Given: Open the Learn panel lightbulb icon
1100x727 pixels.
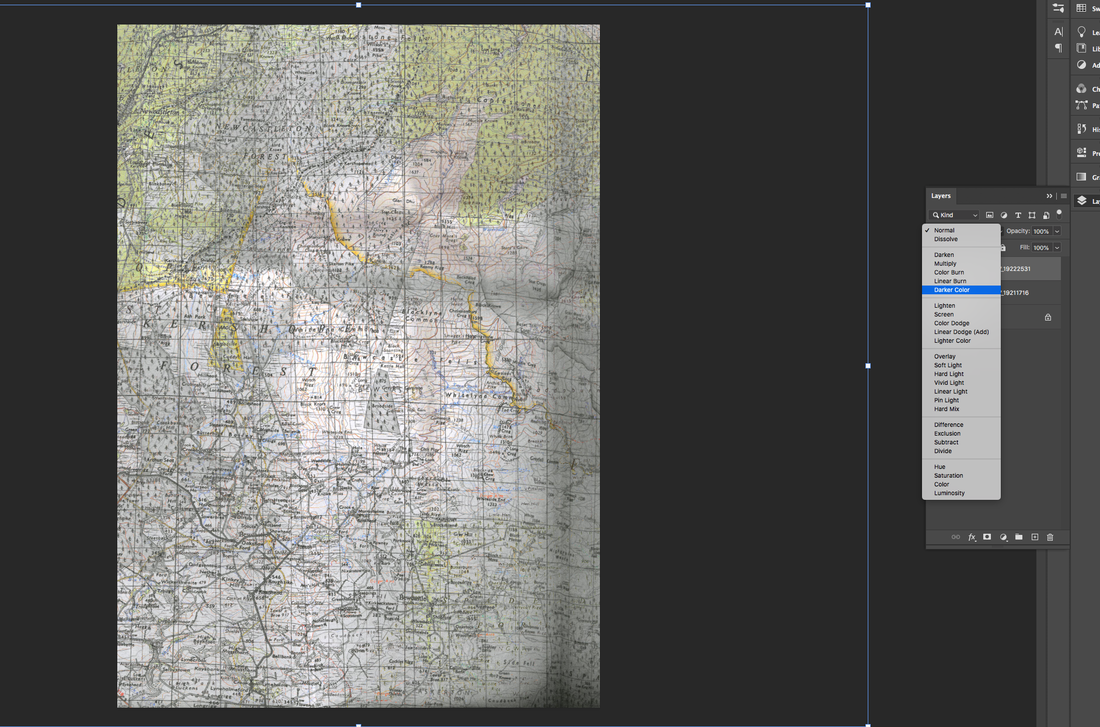Looking at the screenshot, I should [x=1081, y=32].
